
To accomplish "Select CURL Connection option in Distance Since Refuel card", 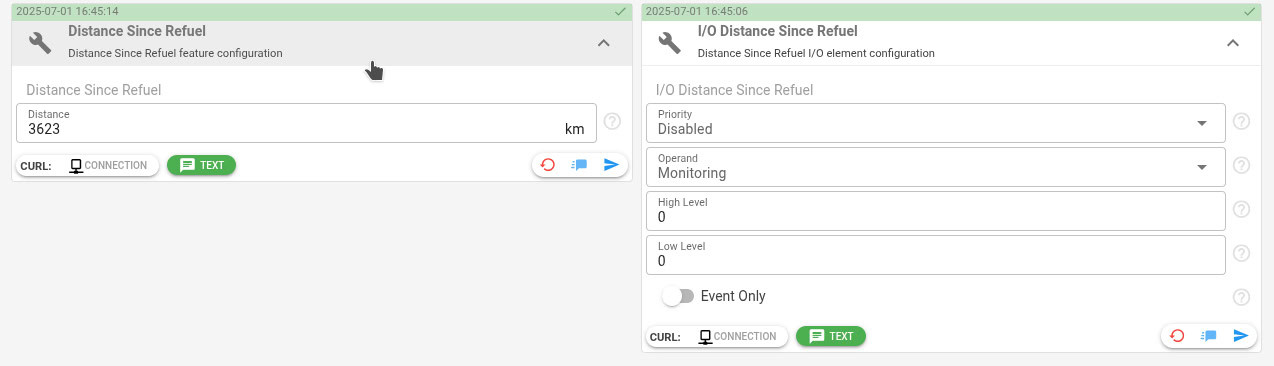I will 108,166.
